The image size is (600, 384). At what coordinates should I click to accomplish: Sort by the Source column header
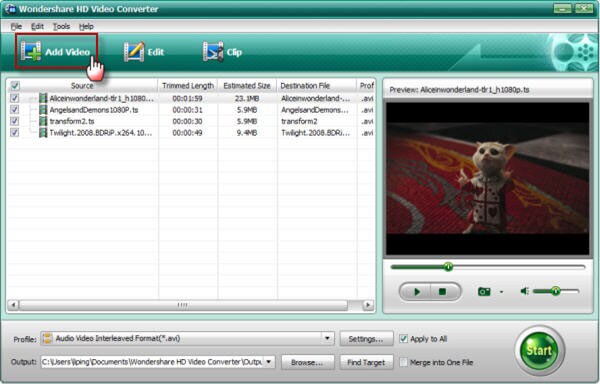point(82,85)
